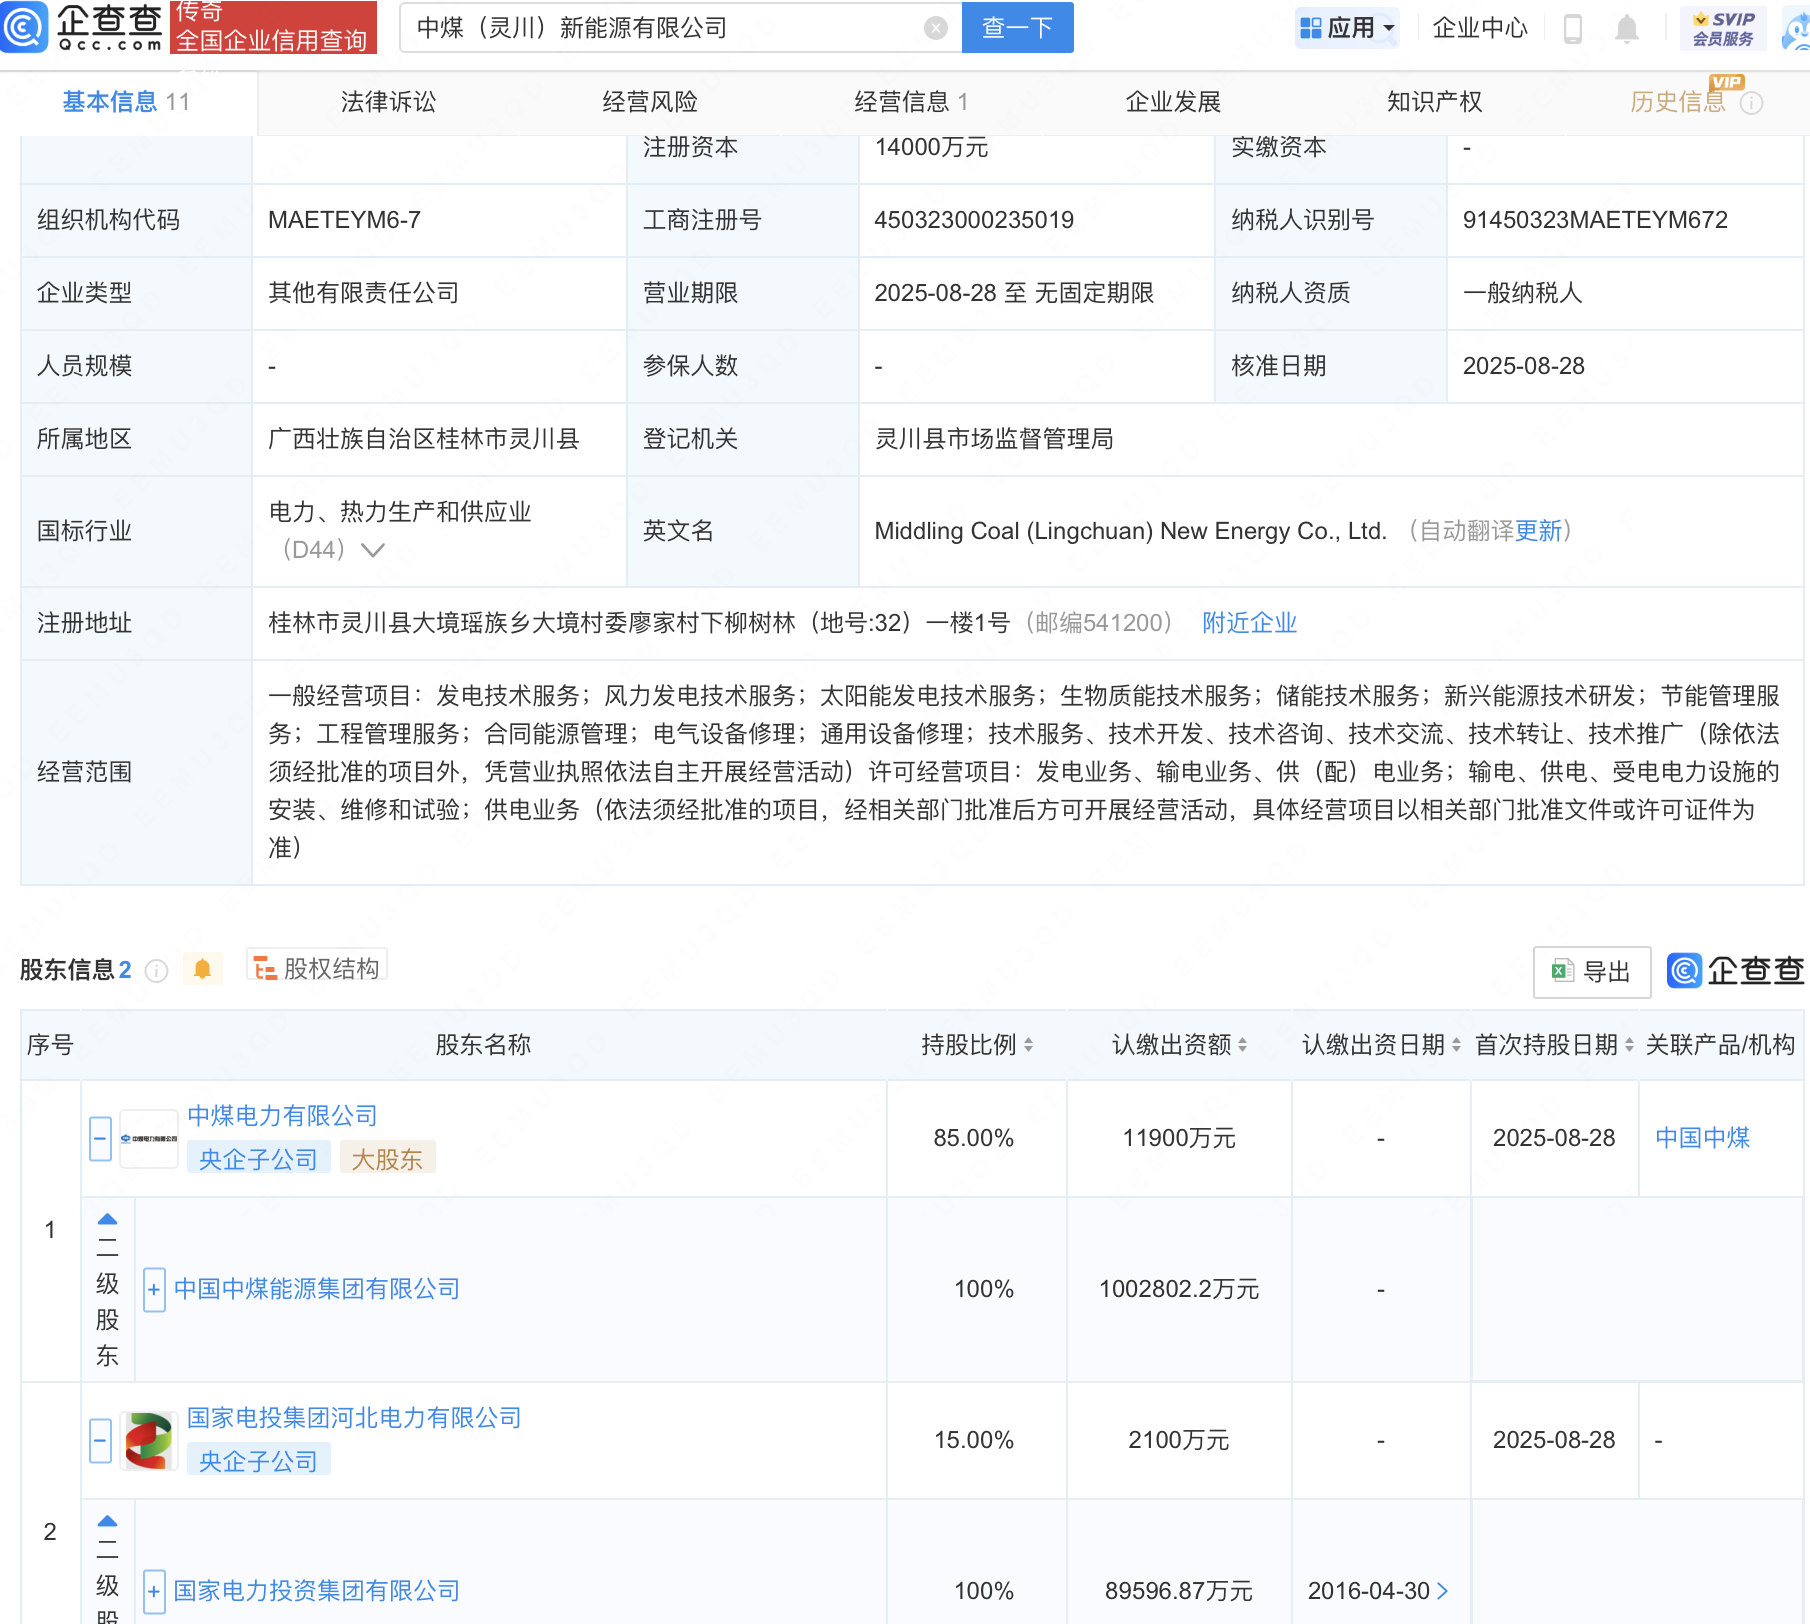Open the notifications bell in header
1810x1624 pixels.
(x=1627, y=29)
